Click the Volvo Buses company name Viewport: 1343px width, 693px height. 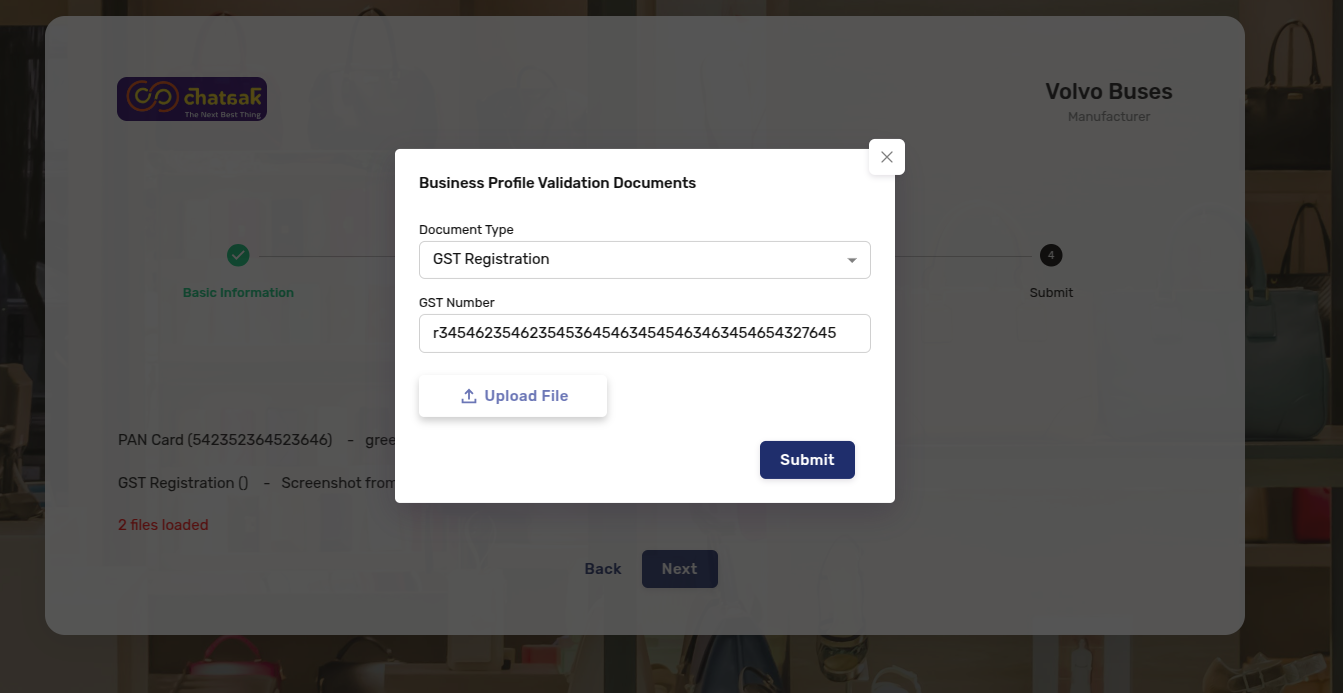click(1109, 92)
